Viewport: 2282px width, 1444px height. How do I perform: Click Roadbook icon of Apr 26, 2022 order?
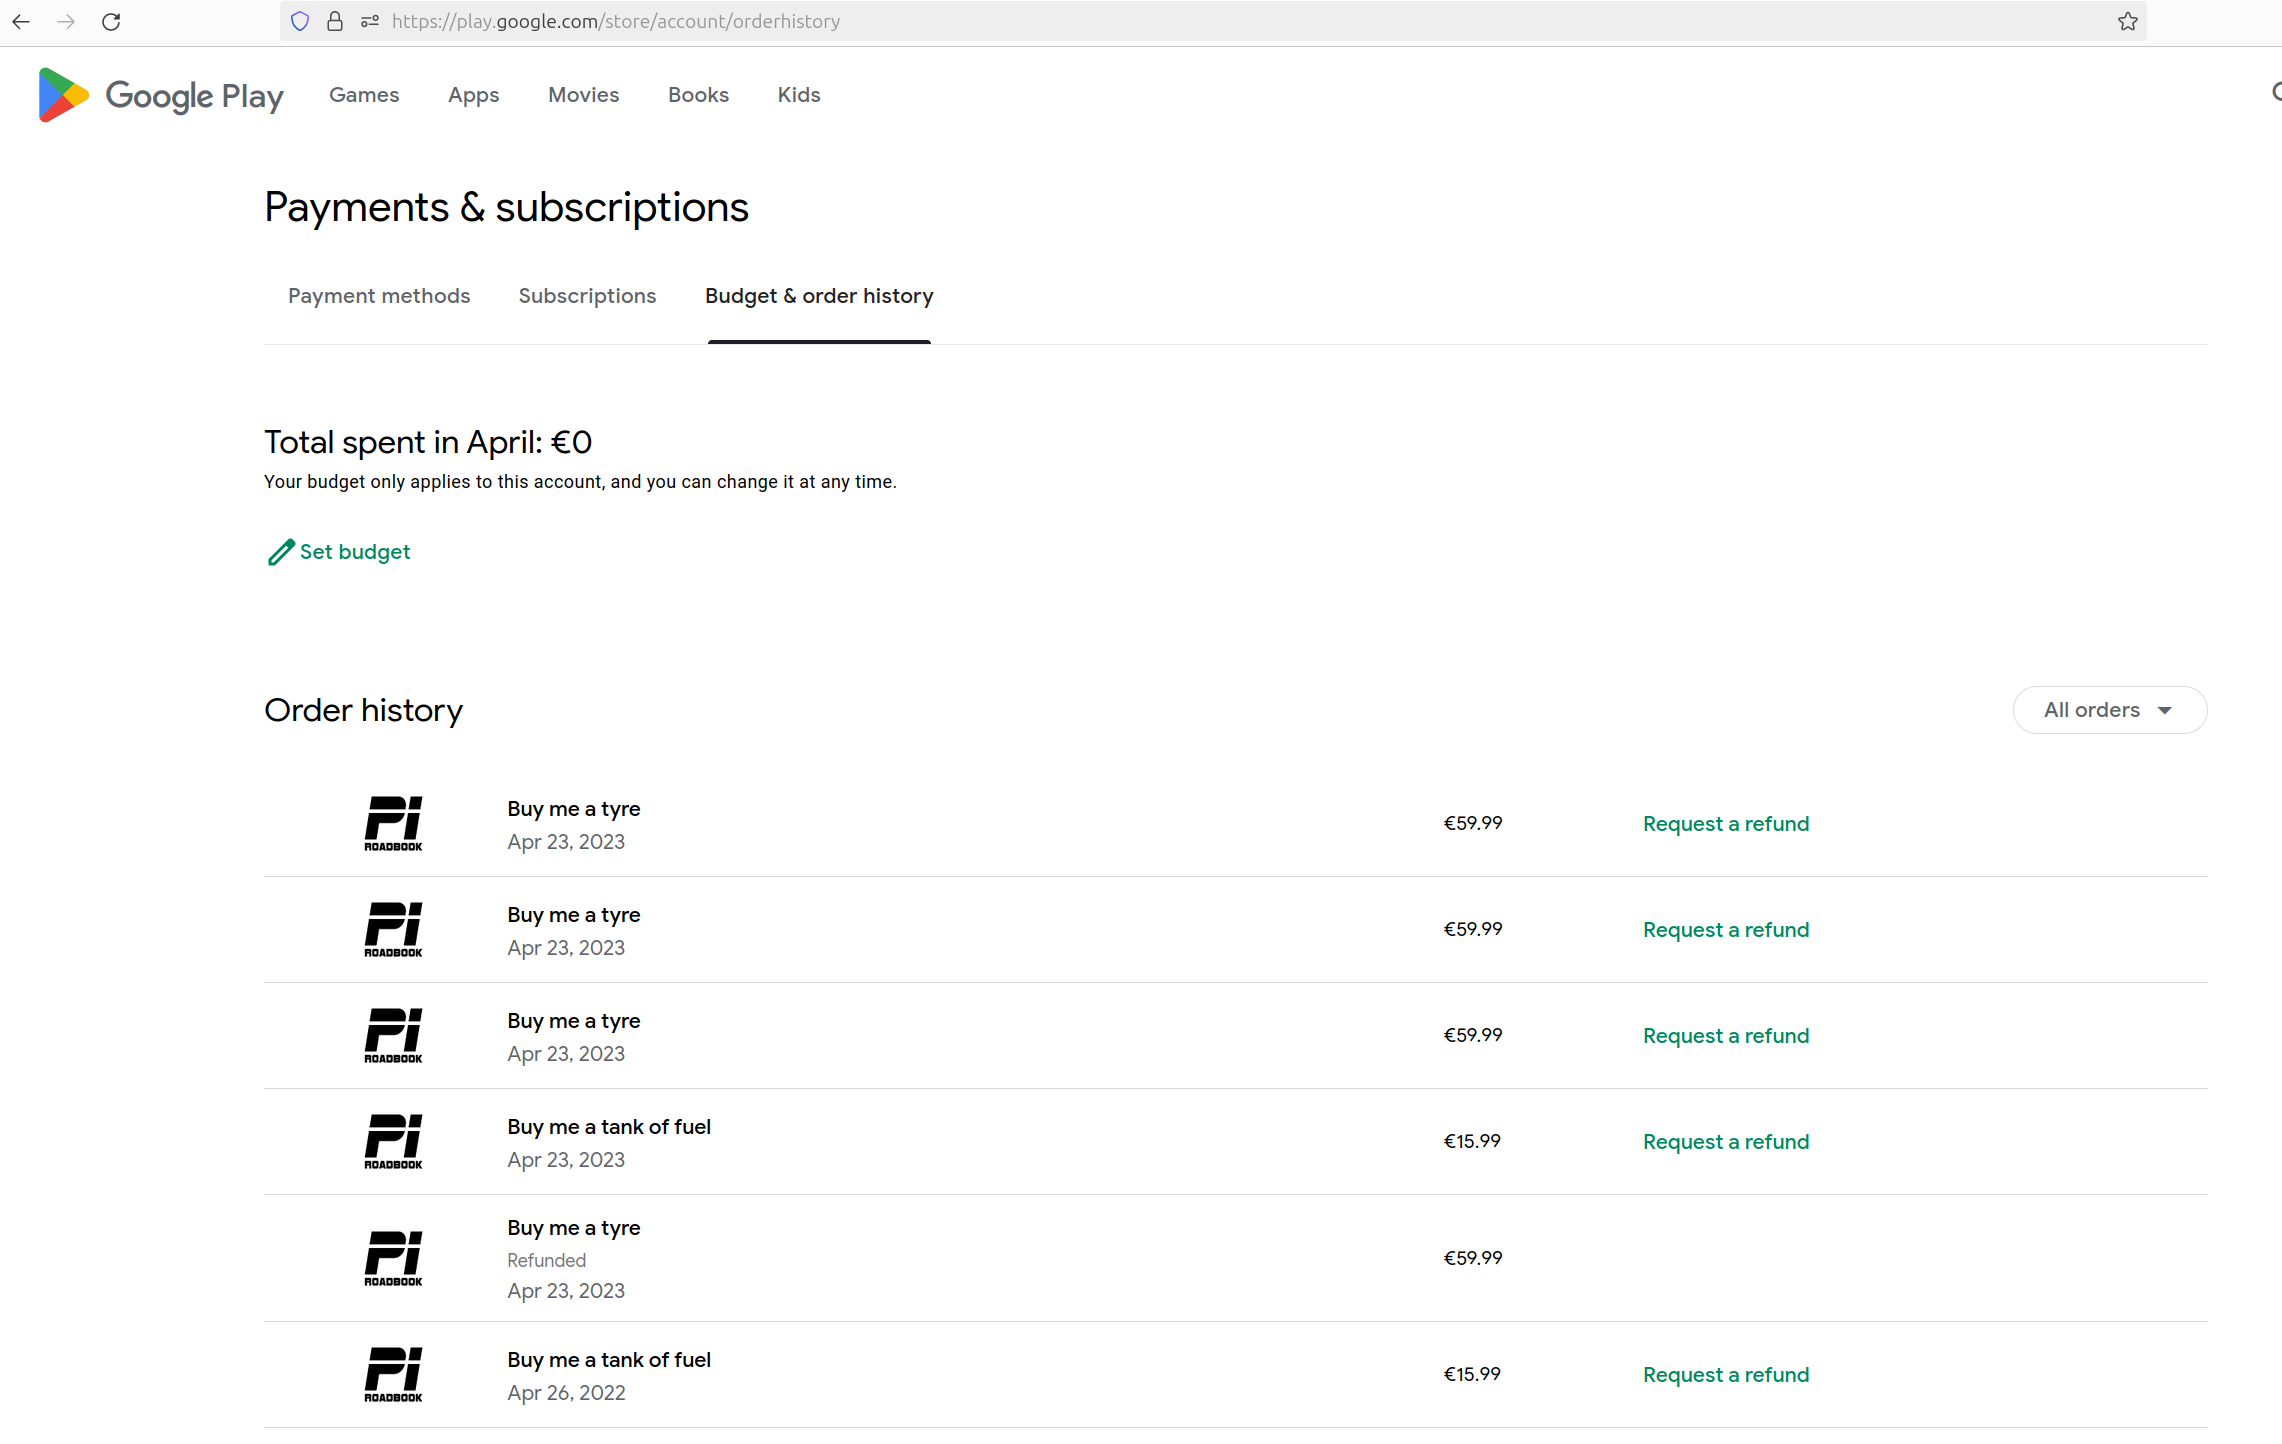393,1374
